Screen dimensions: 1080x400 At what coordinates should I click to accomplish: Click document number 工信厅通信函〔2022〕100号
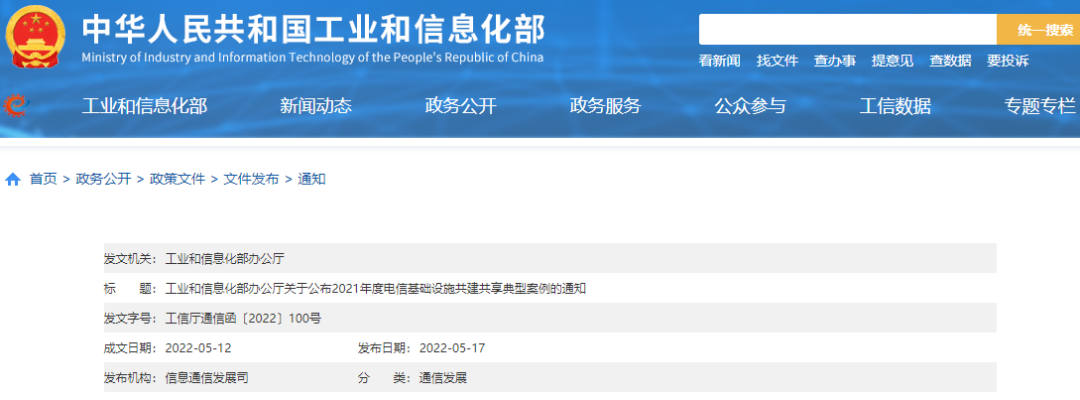tap(243, 318)
